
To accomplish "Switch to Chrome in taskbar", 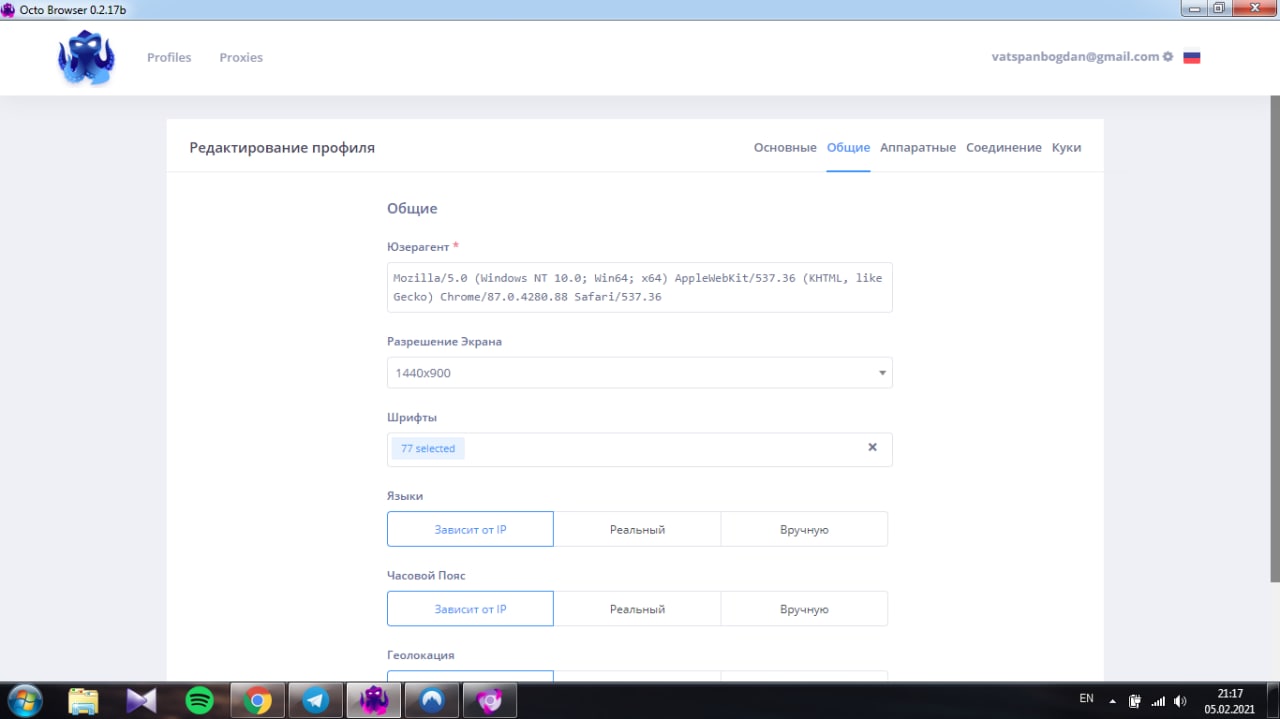I will pyautogui.click(x=258, y=700).
